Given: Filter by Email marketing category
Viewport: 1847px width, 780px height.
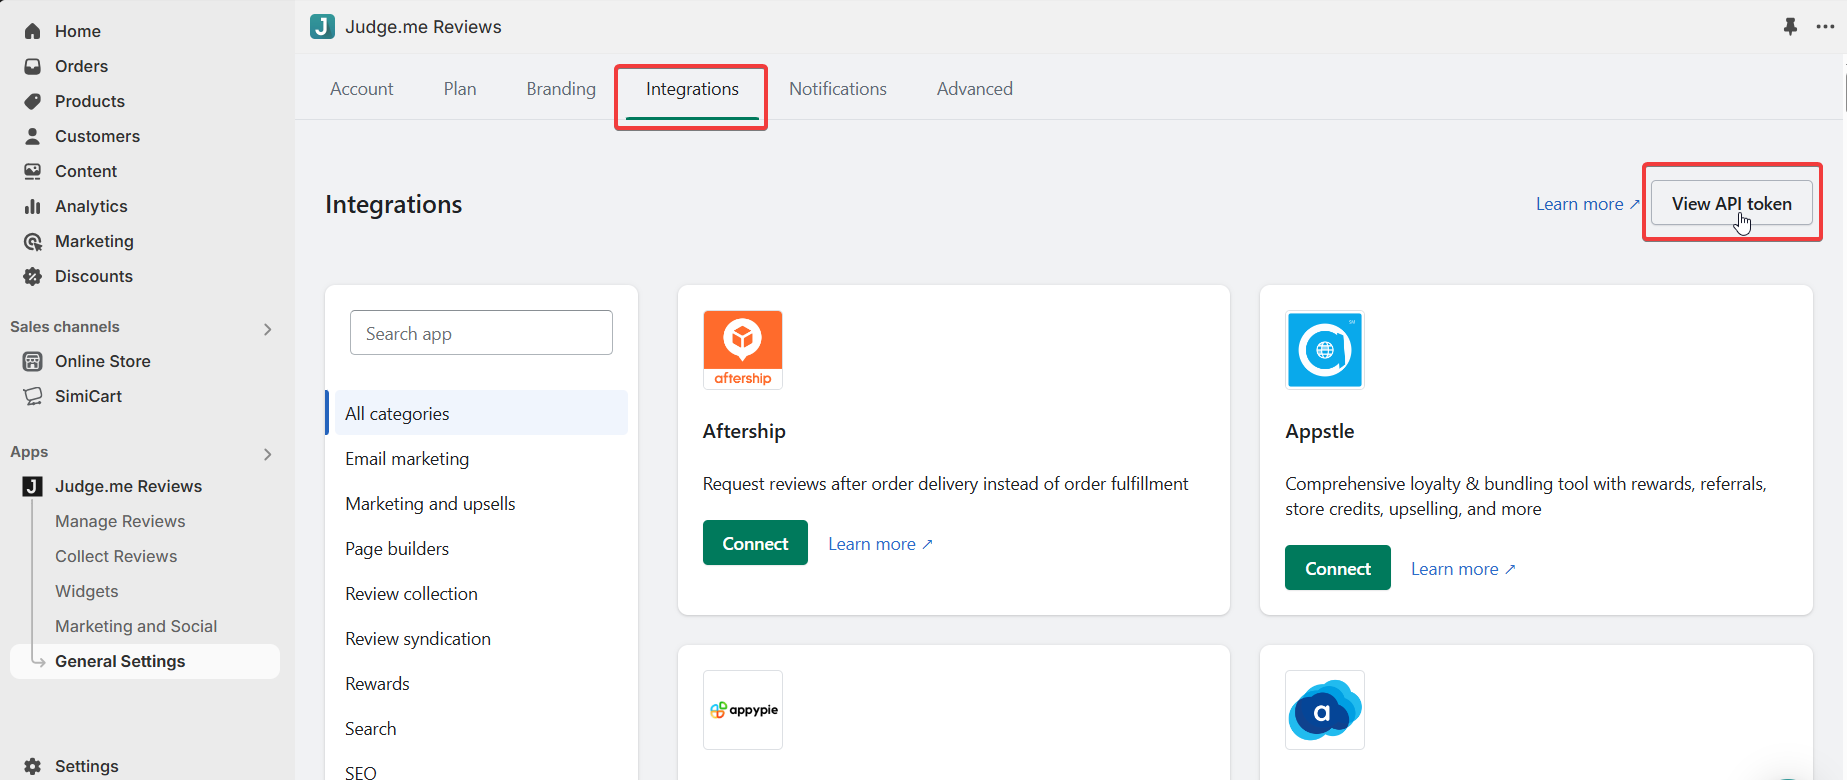Looking at the screenshot, I should (x=407, y=459).
